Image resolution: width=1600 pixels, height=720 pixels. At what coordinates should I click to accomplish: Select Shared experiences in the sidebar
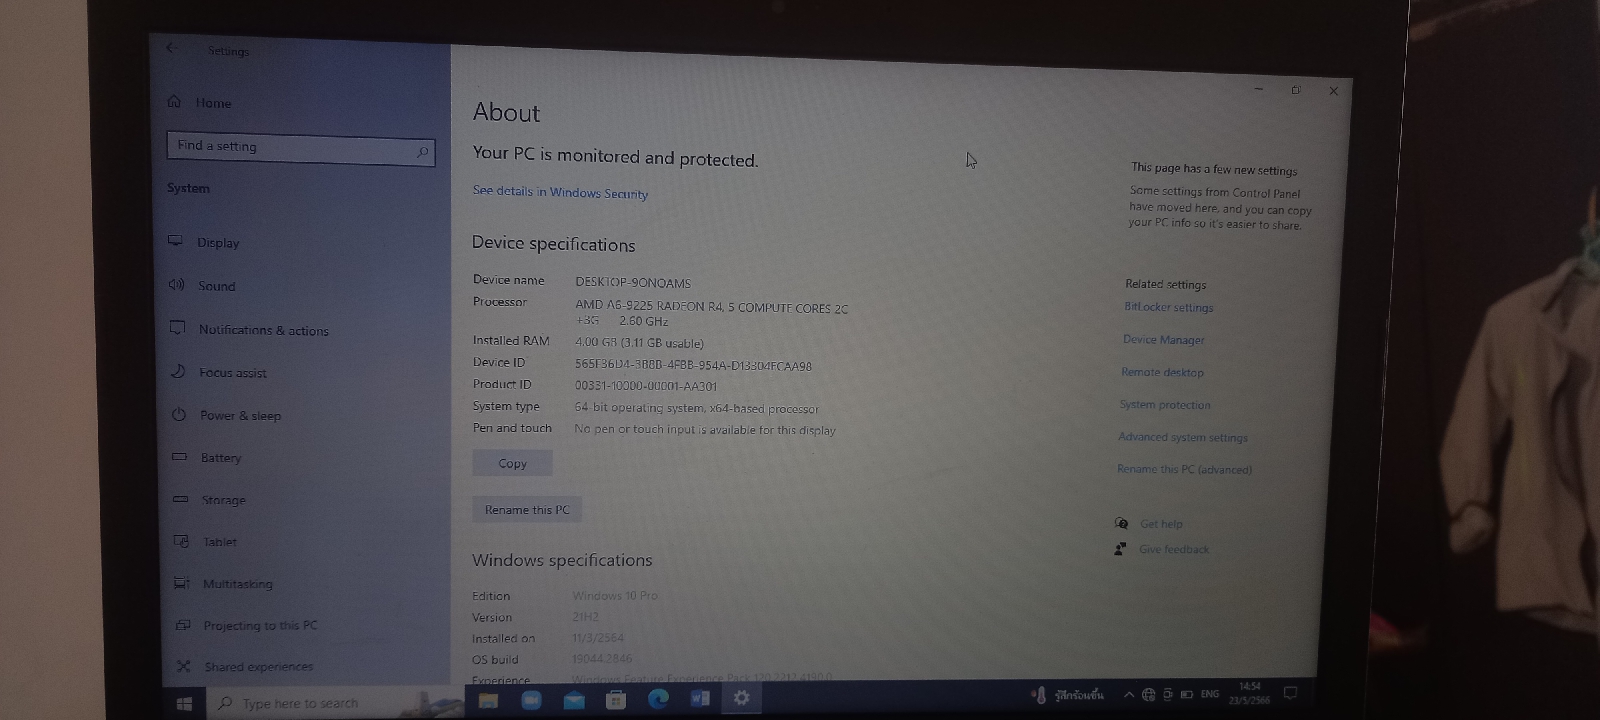[245, 666]
